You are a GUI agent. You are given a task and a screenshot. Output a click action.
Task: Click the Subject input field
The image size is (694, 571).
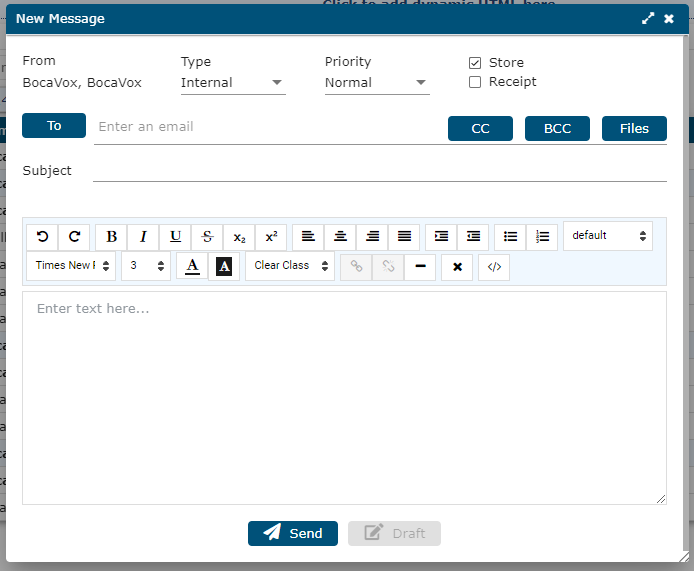tap(380, 170)
